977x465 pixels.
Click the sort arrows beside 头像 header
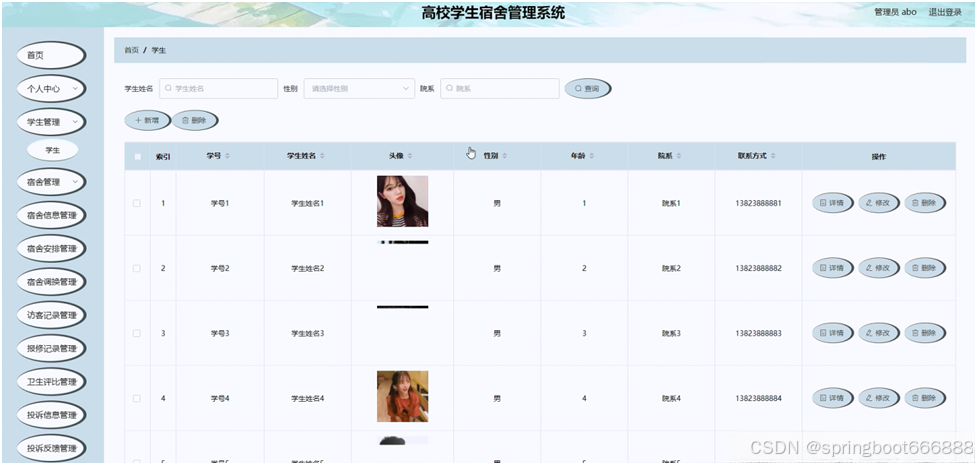(x=409, y=156)
